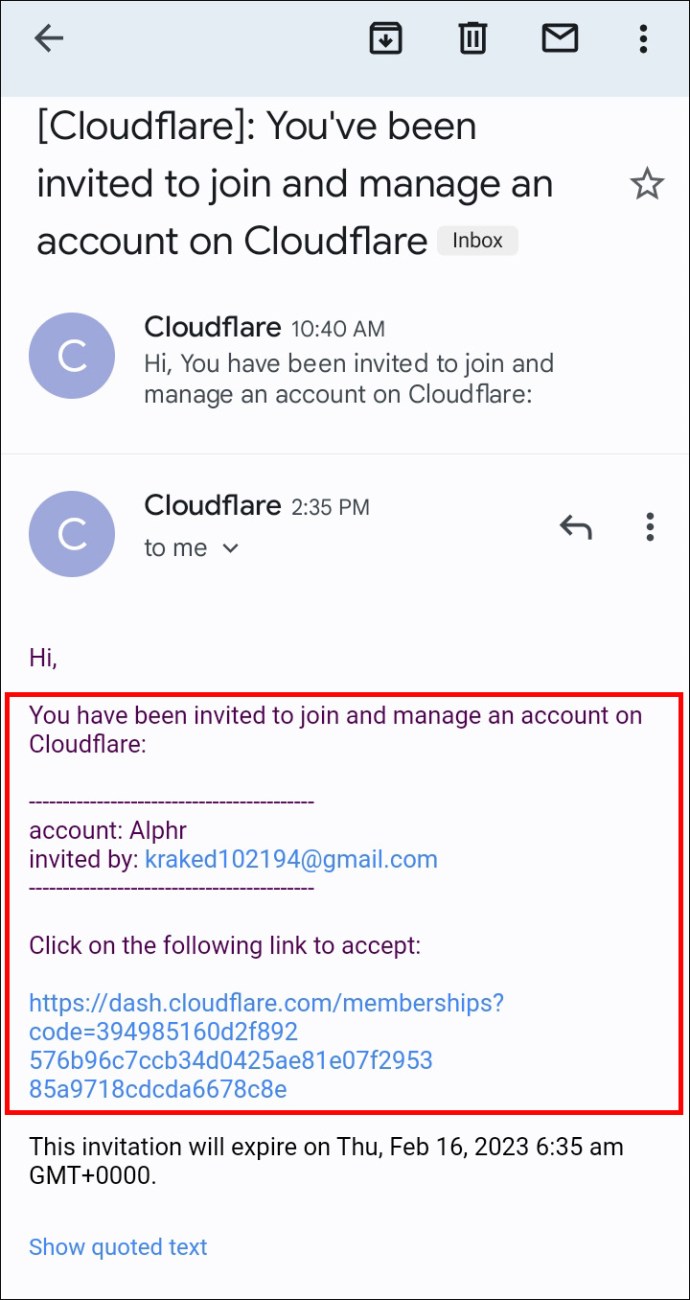Viewport: 690px width, 1300px height.
Task: Delete the email with trash icon
Action: tap(472, 39)
